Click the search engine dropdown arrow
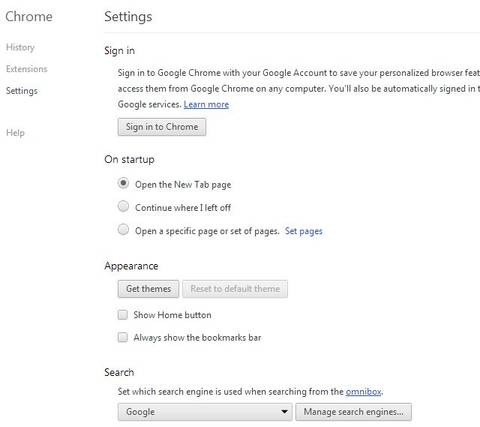 click(284, 412)
